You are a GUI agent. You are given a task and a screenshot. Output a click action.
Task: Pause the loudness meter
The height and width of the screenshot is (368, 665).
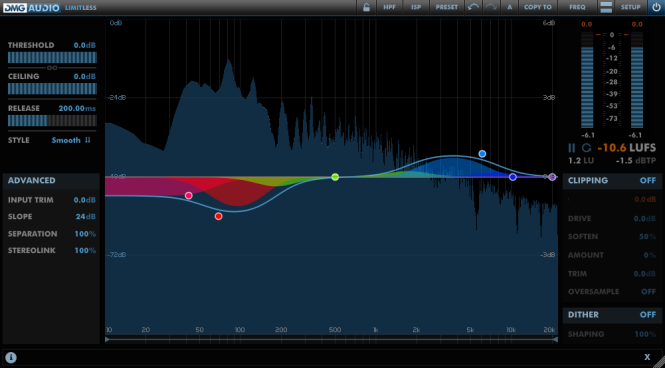(572, 148)
